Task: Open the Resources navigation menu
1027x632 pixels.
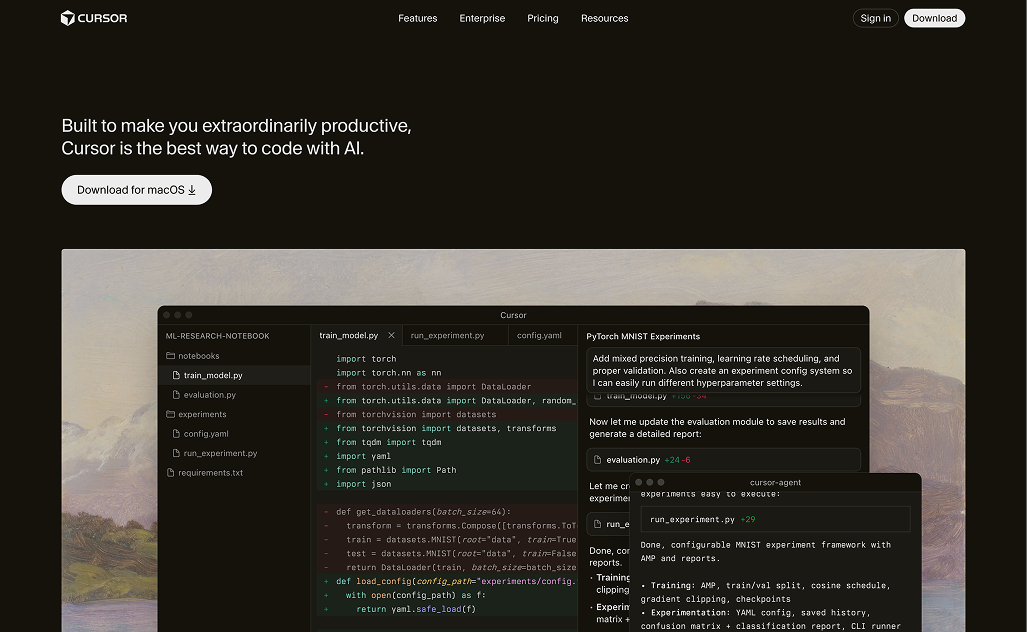Action: (604, 18)
